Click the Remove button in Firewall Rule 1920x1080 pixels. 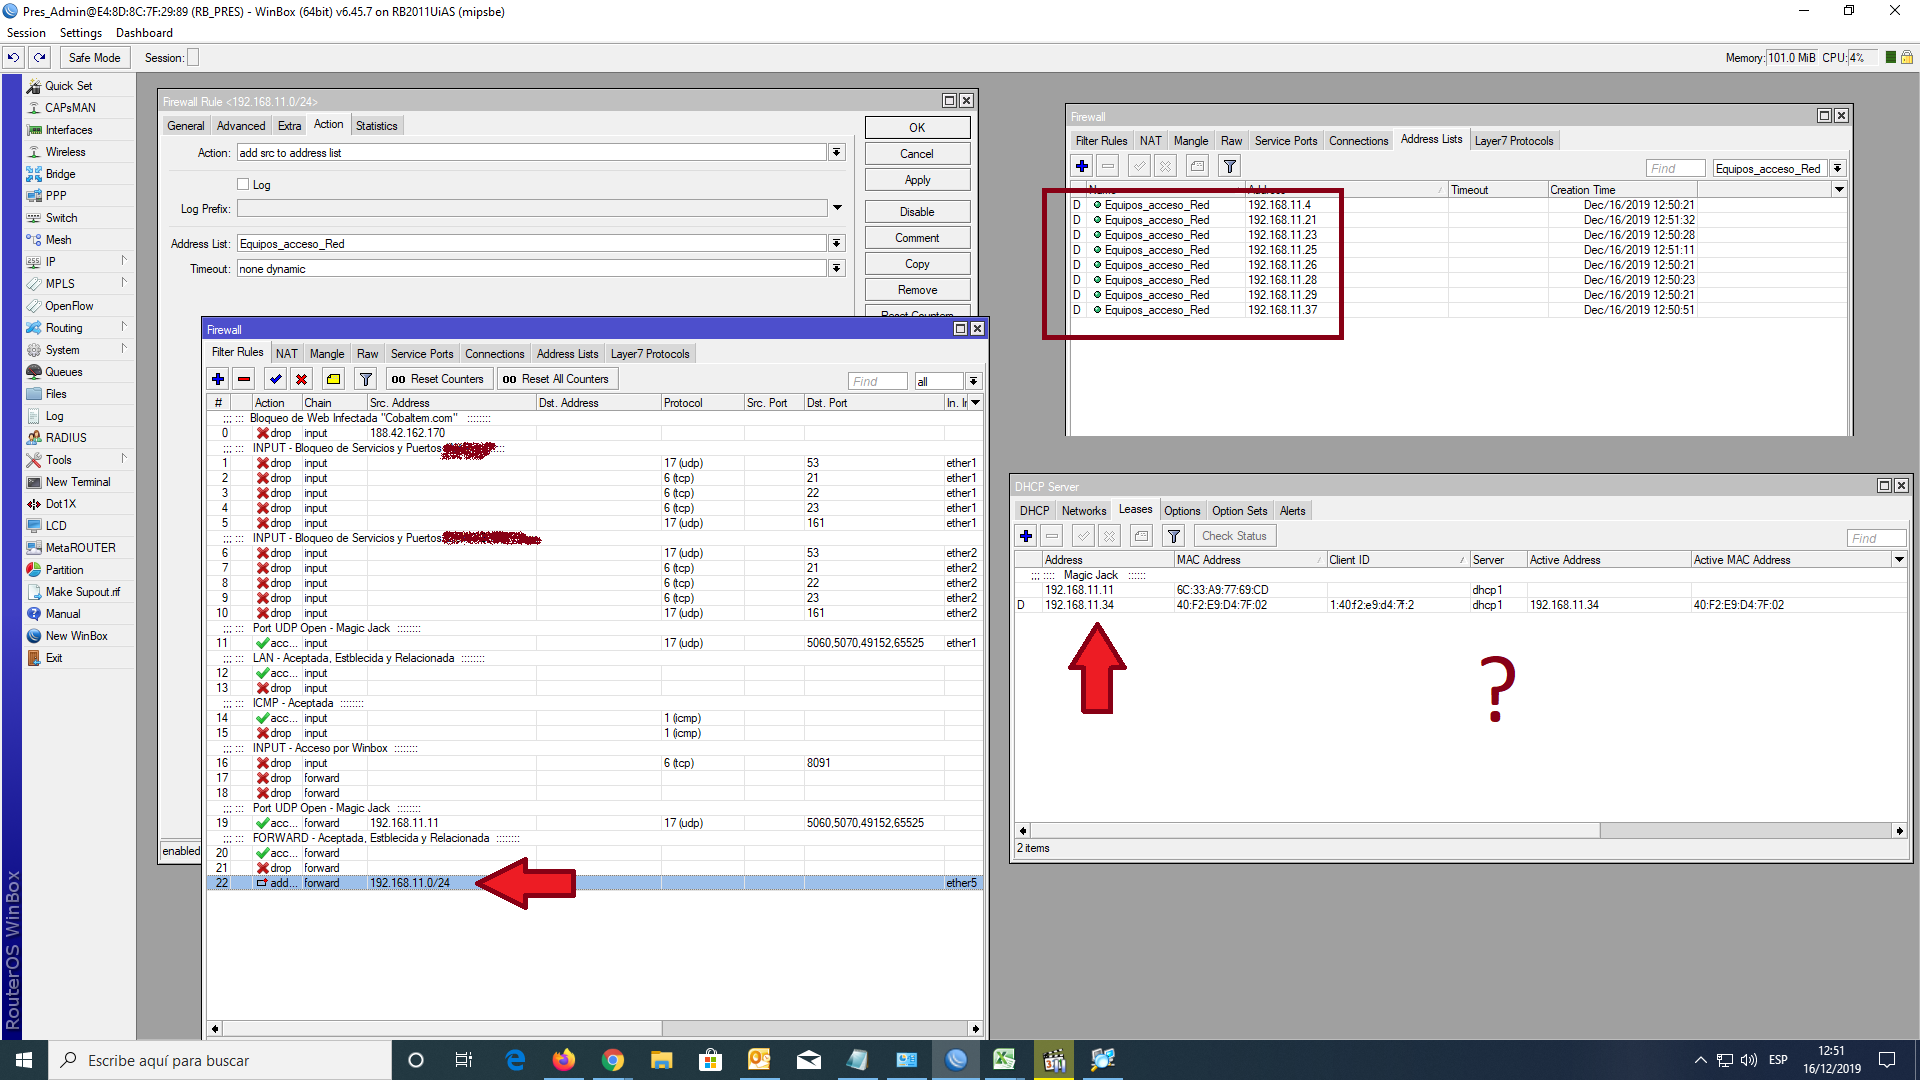[917, 290]
